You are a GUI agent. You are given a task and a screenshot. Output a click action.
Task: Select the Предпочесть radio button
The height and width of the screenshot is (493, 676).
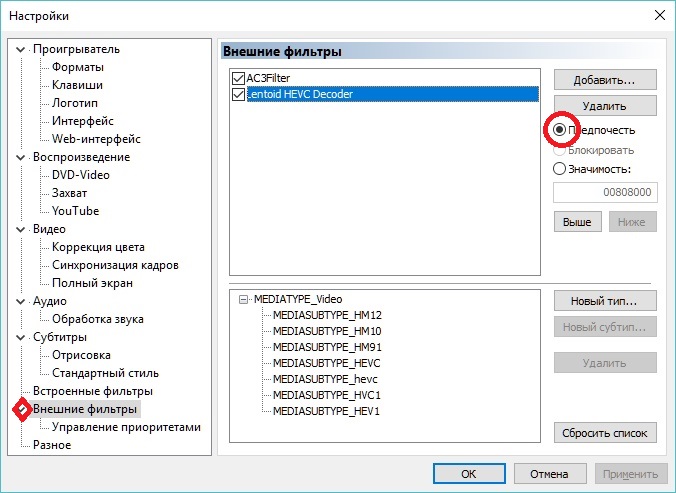click(559, 130)
